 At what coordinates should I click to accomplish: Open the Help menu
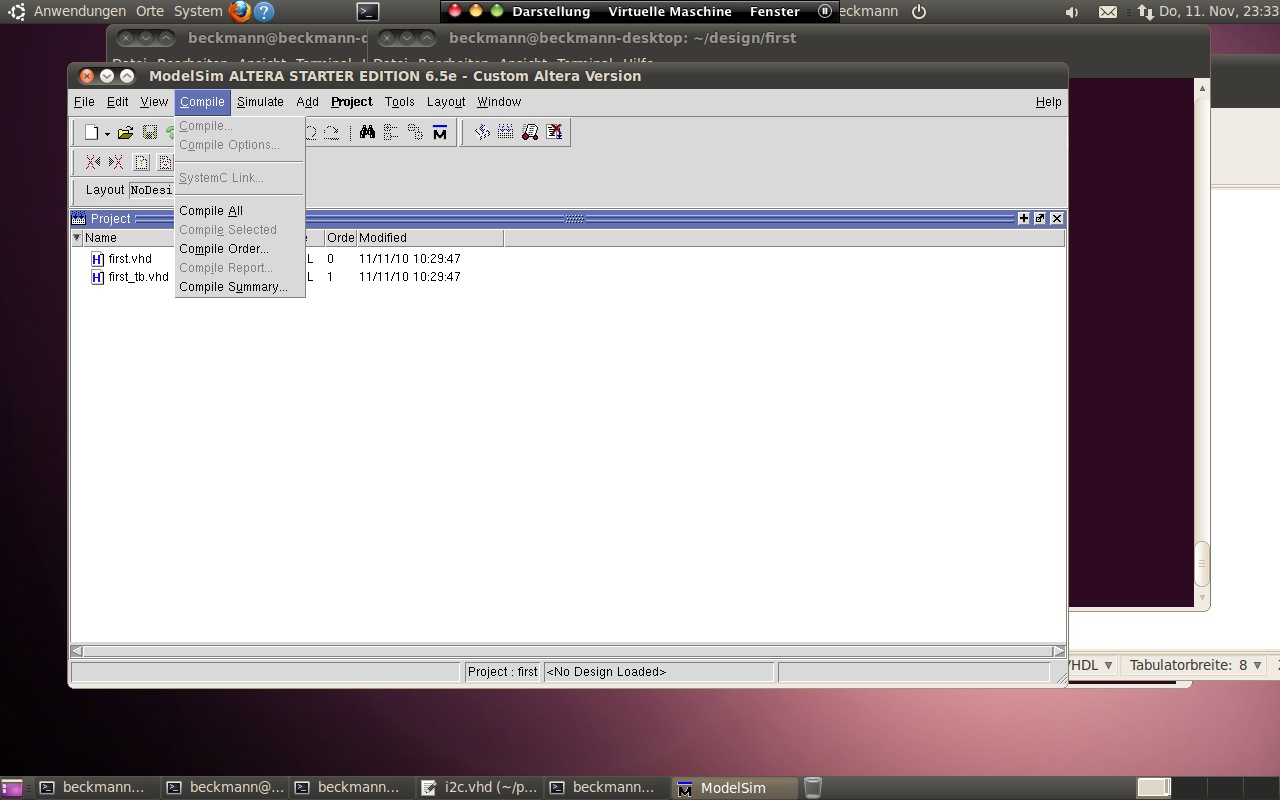point(1048,102)
